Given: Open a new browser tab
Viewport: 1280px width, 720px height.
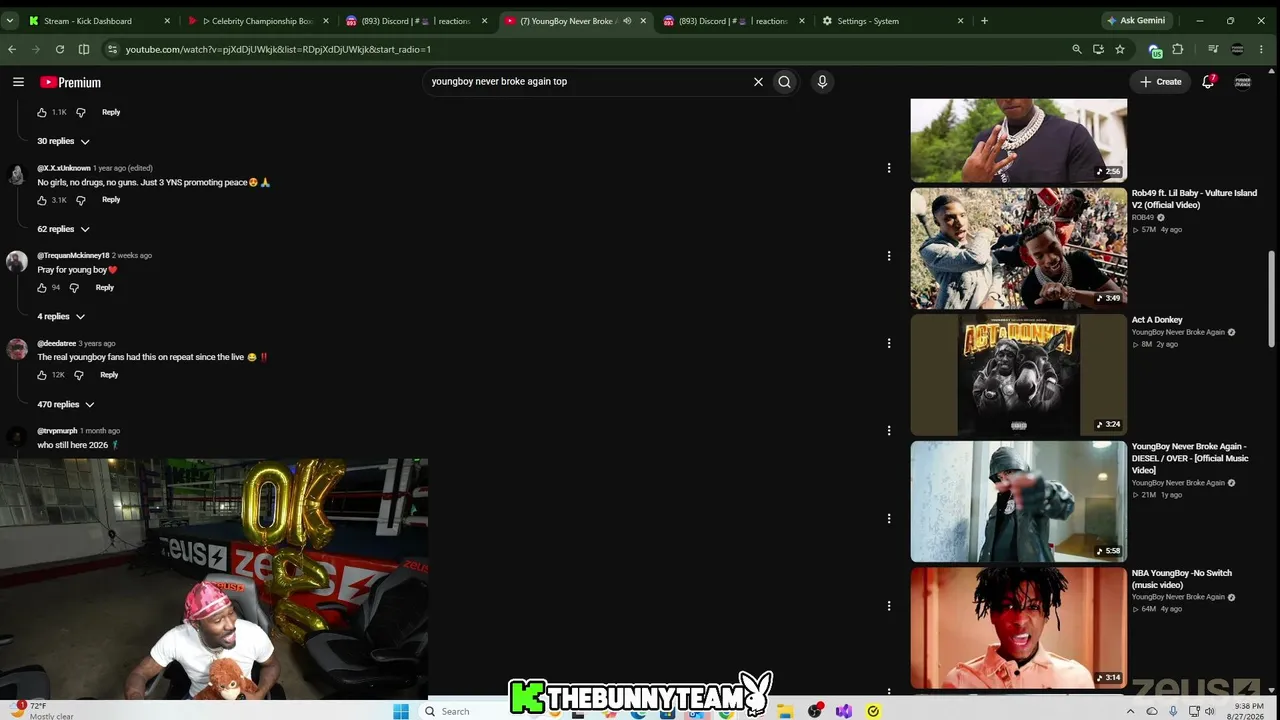Looking at the screenshot, I should pos(984,20).
